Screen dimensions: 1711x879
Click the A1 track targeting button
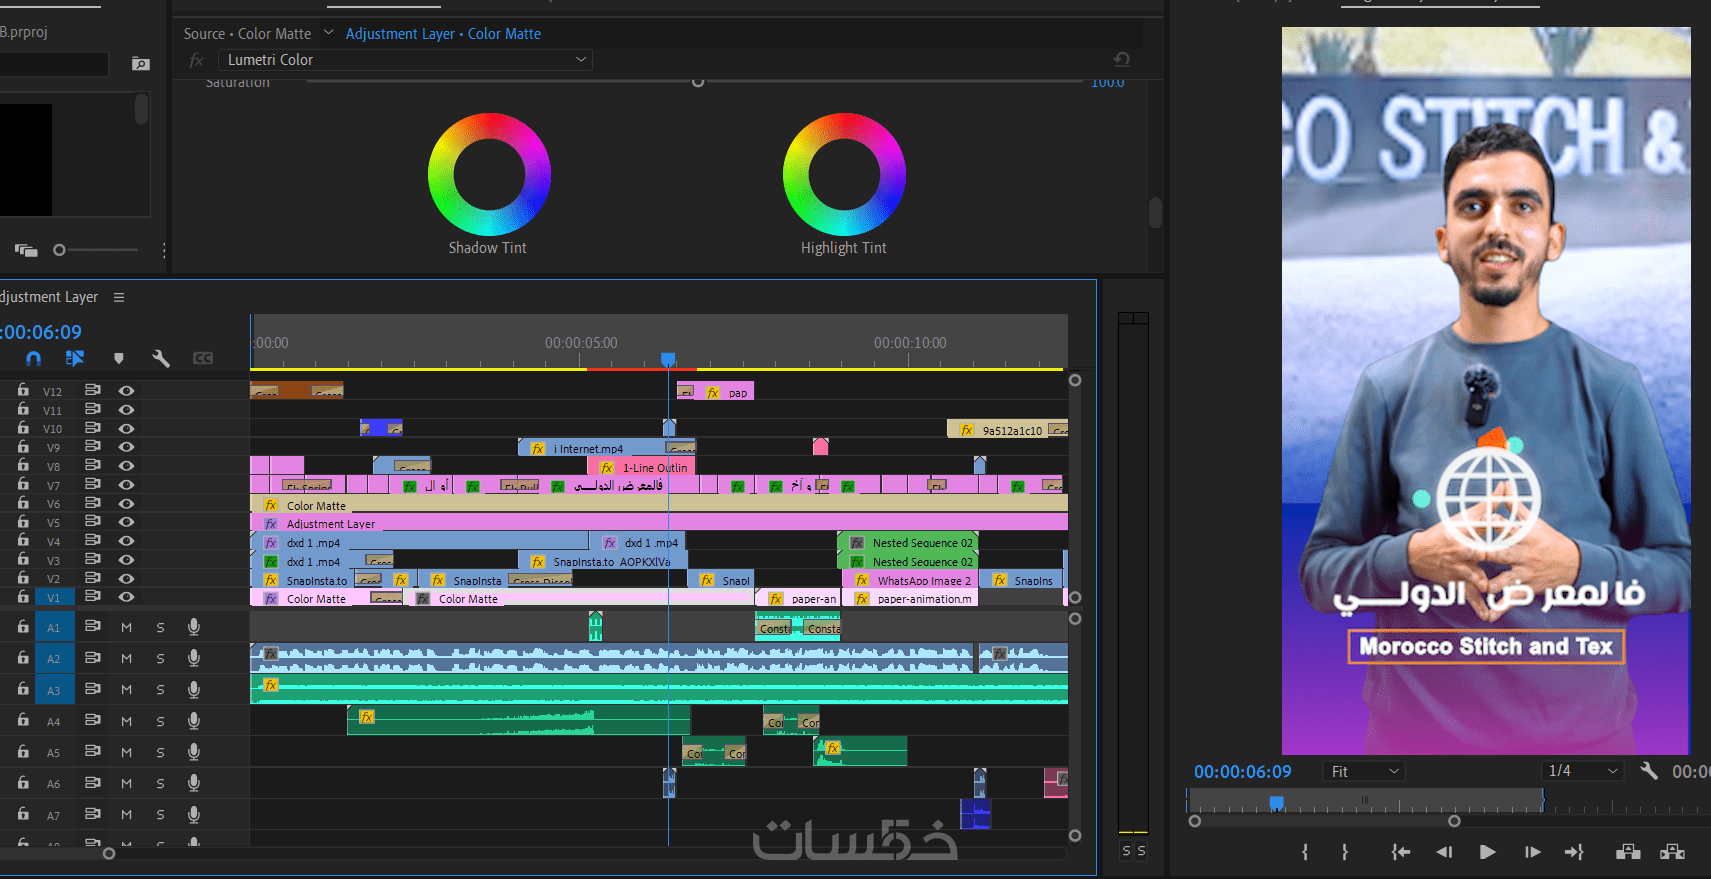point(54,628)
